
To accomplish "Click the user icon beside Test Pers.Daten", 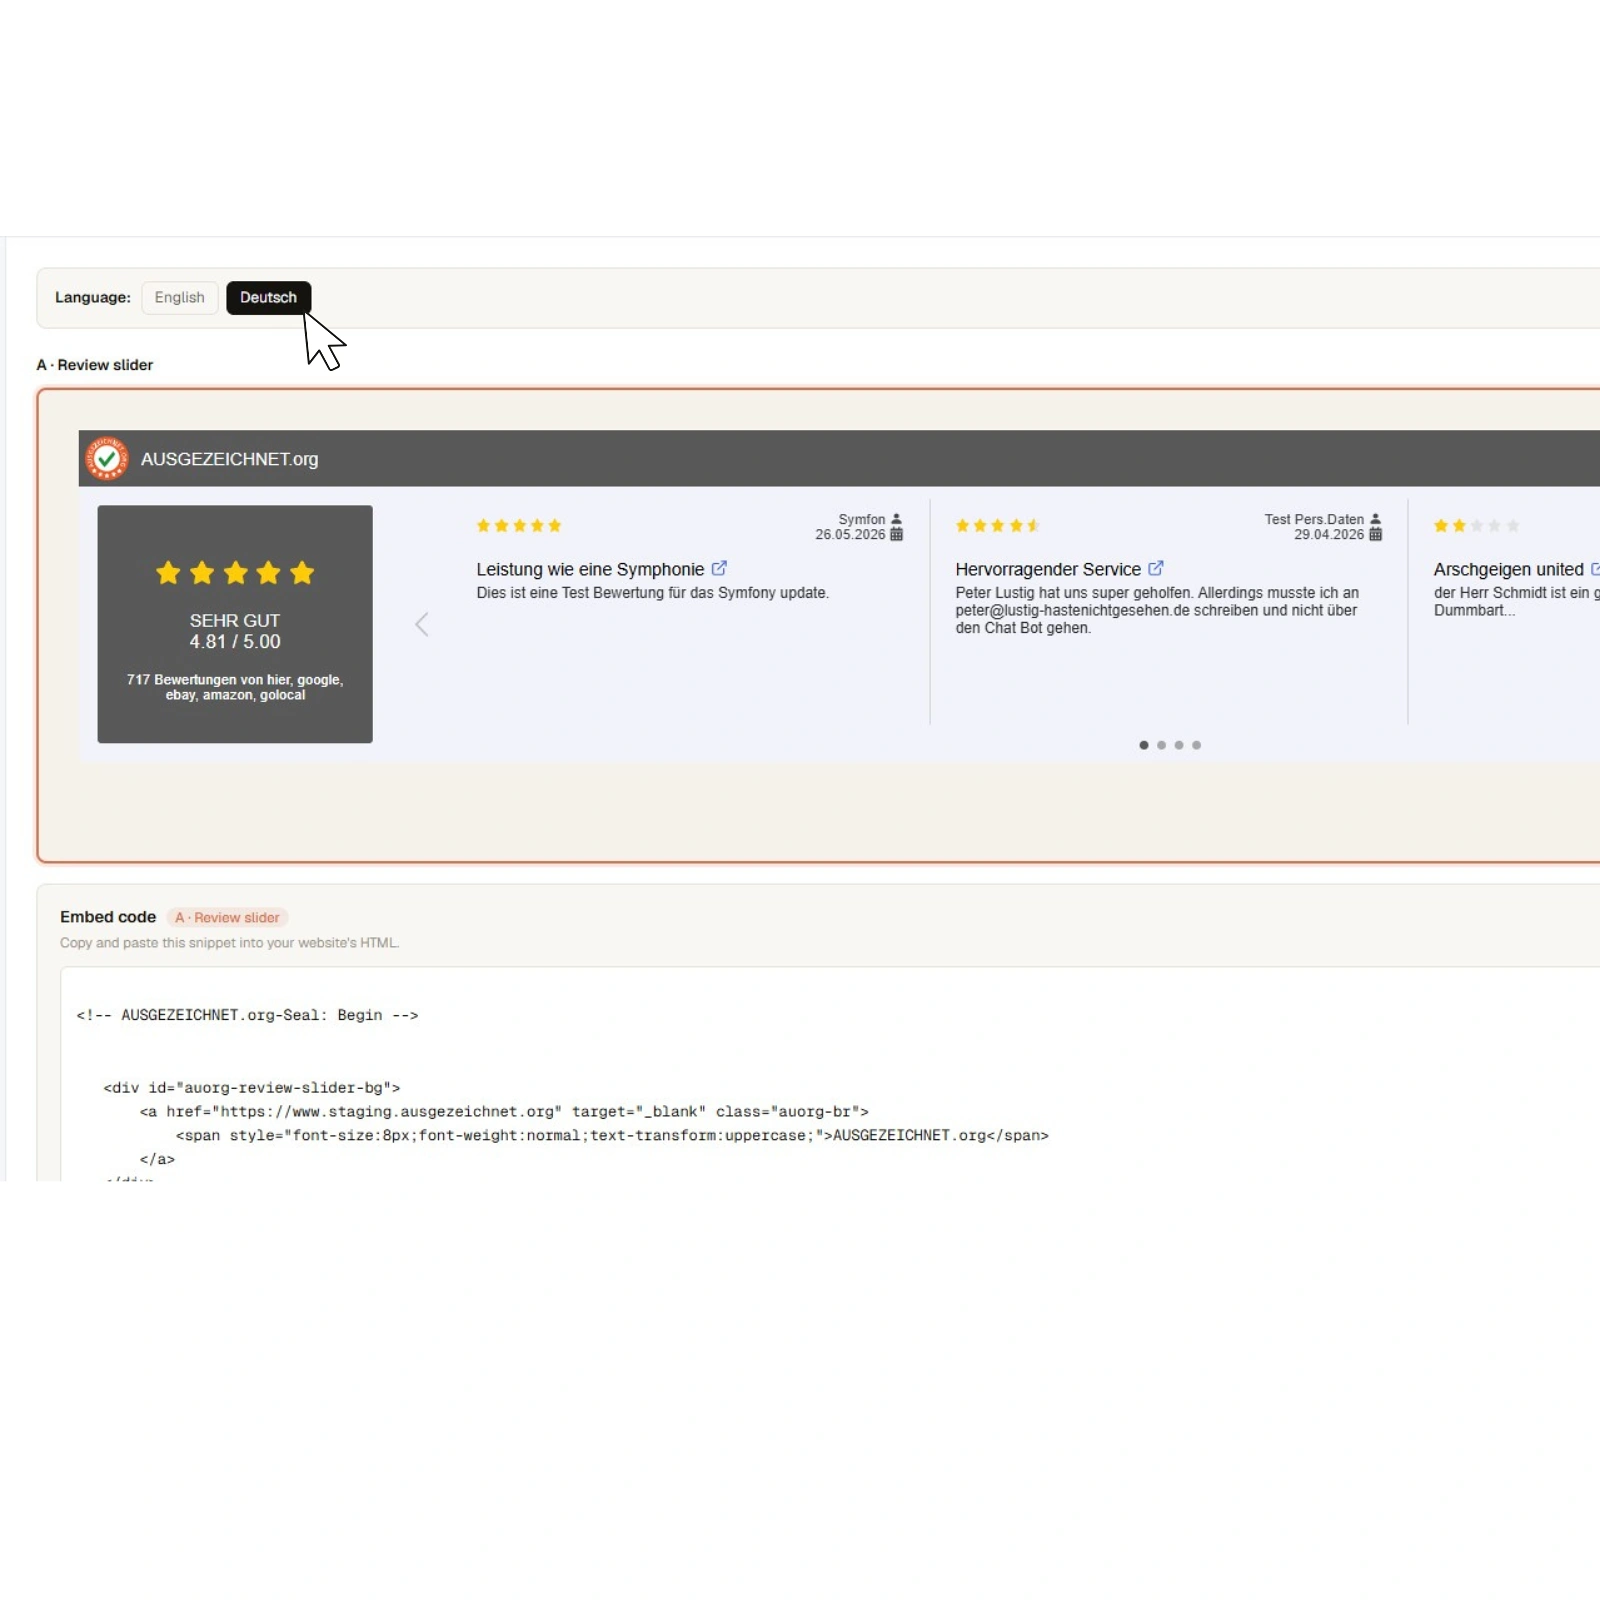I will click(1376, 519).
